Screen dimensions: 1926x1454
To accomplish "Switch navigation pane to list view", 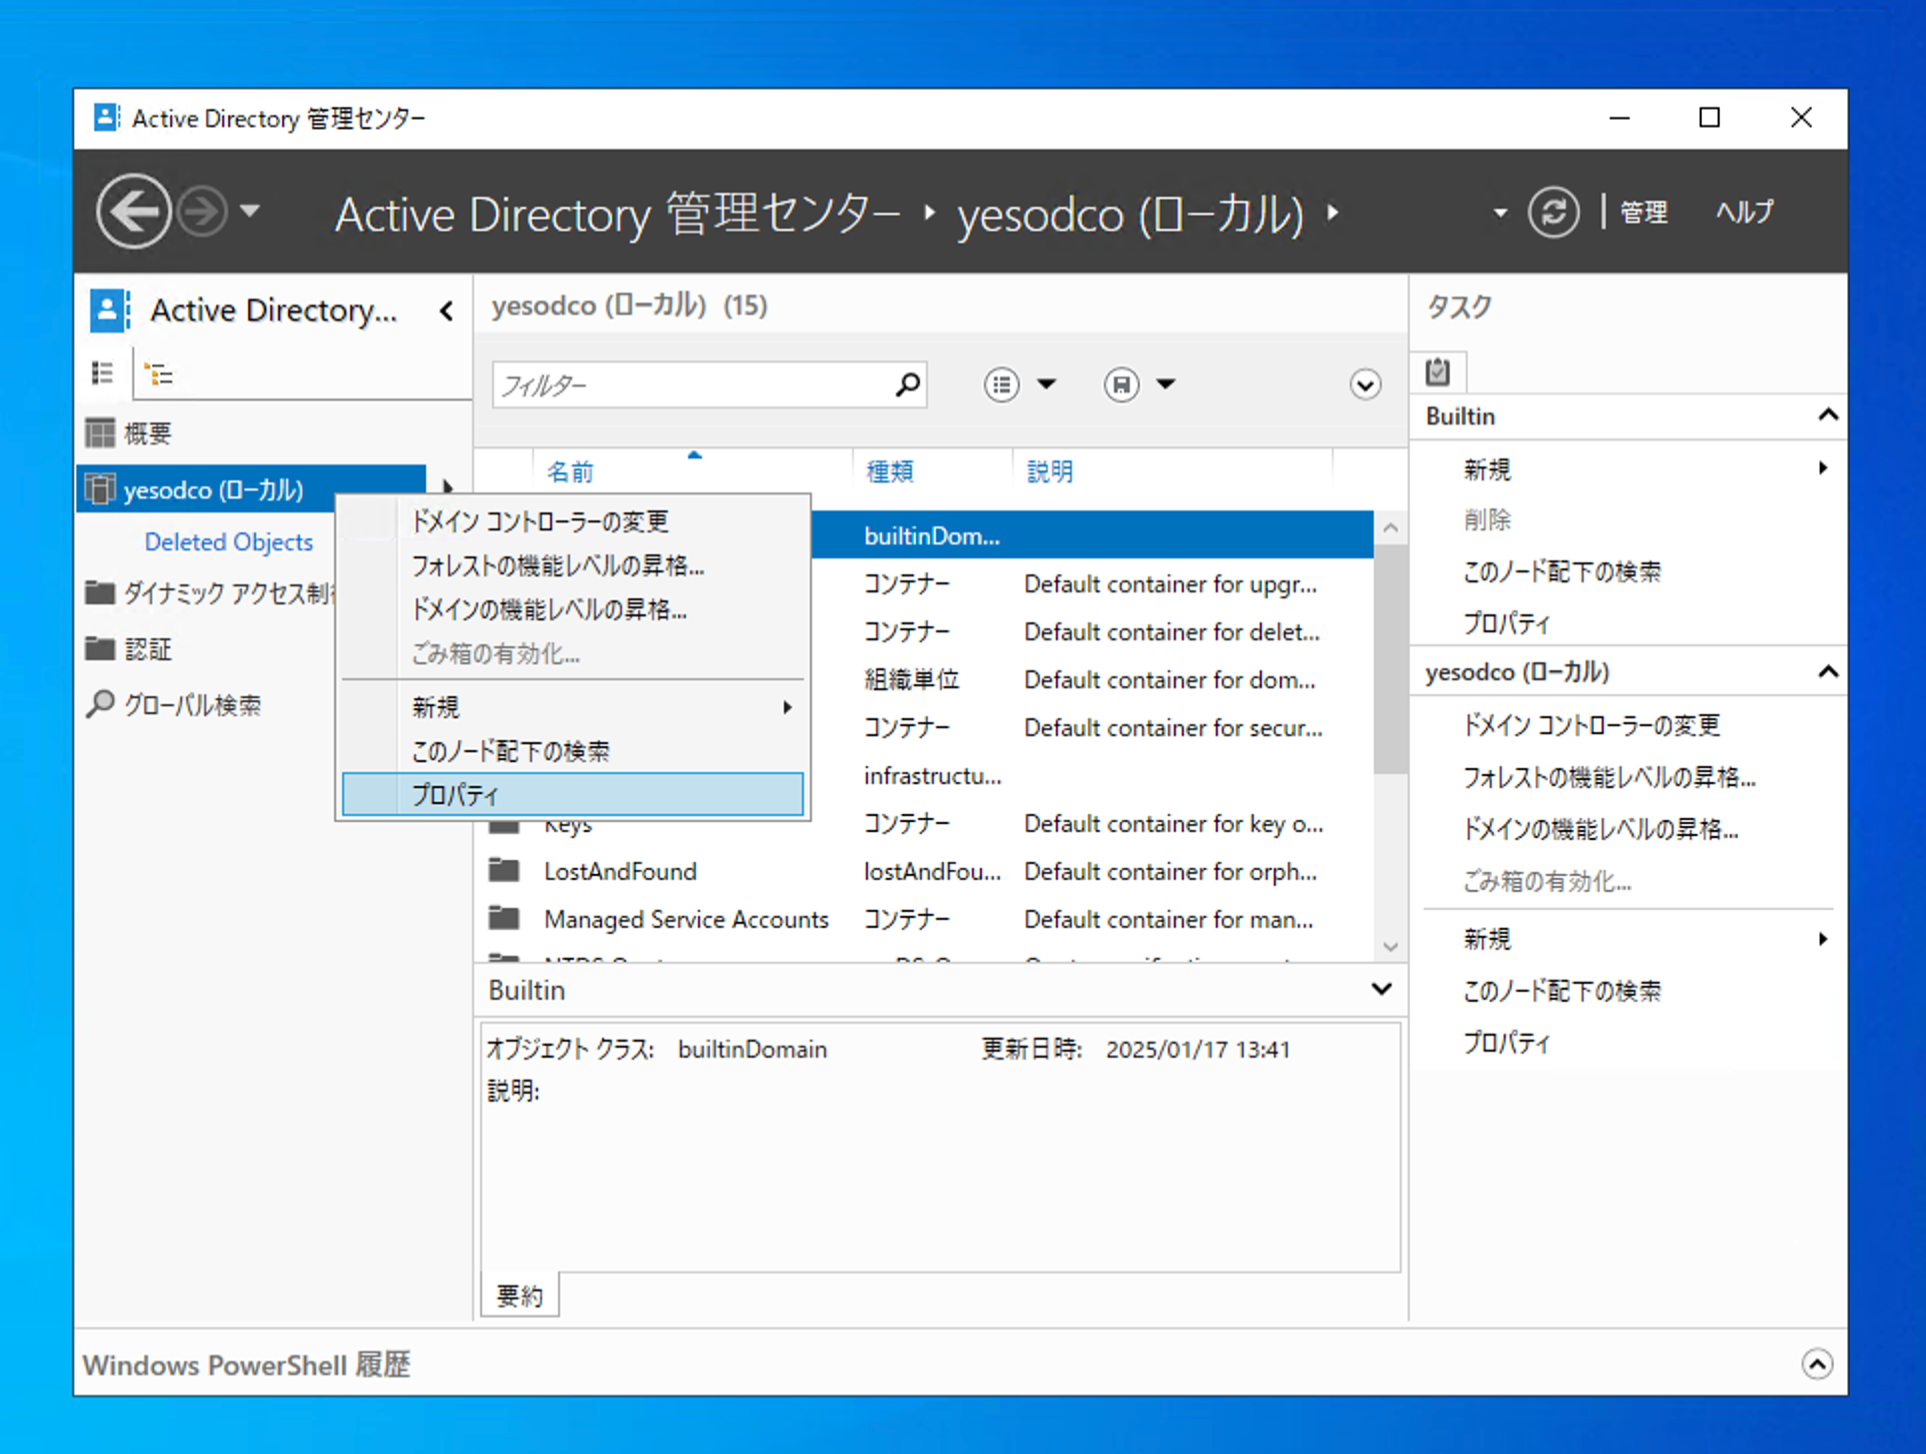I will click(x=103, y=374).
